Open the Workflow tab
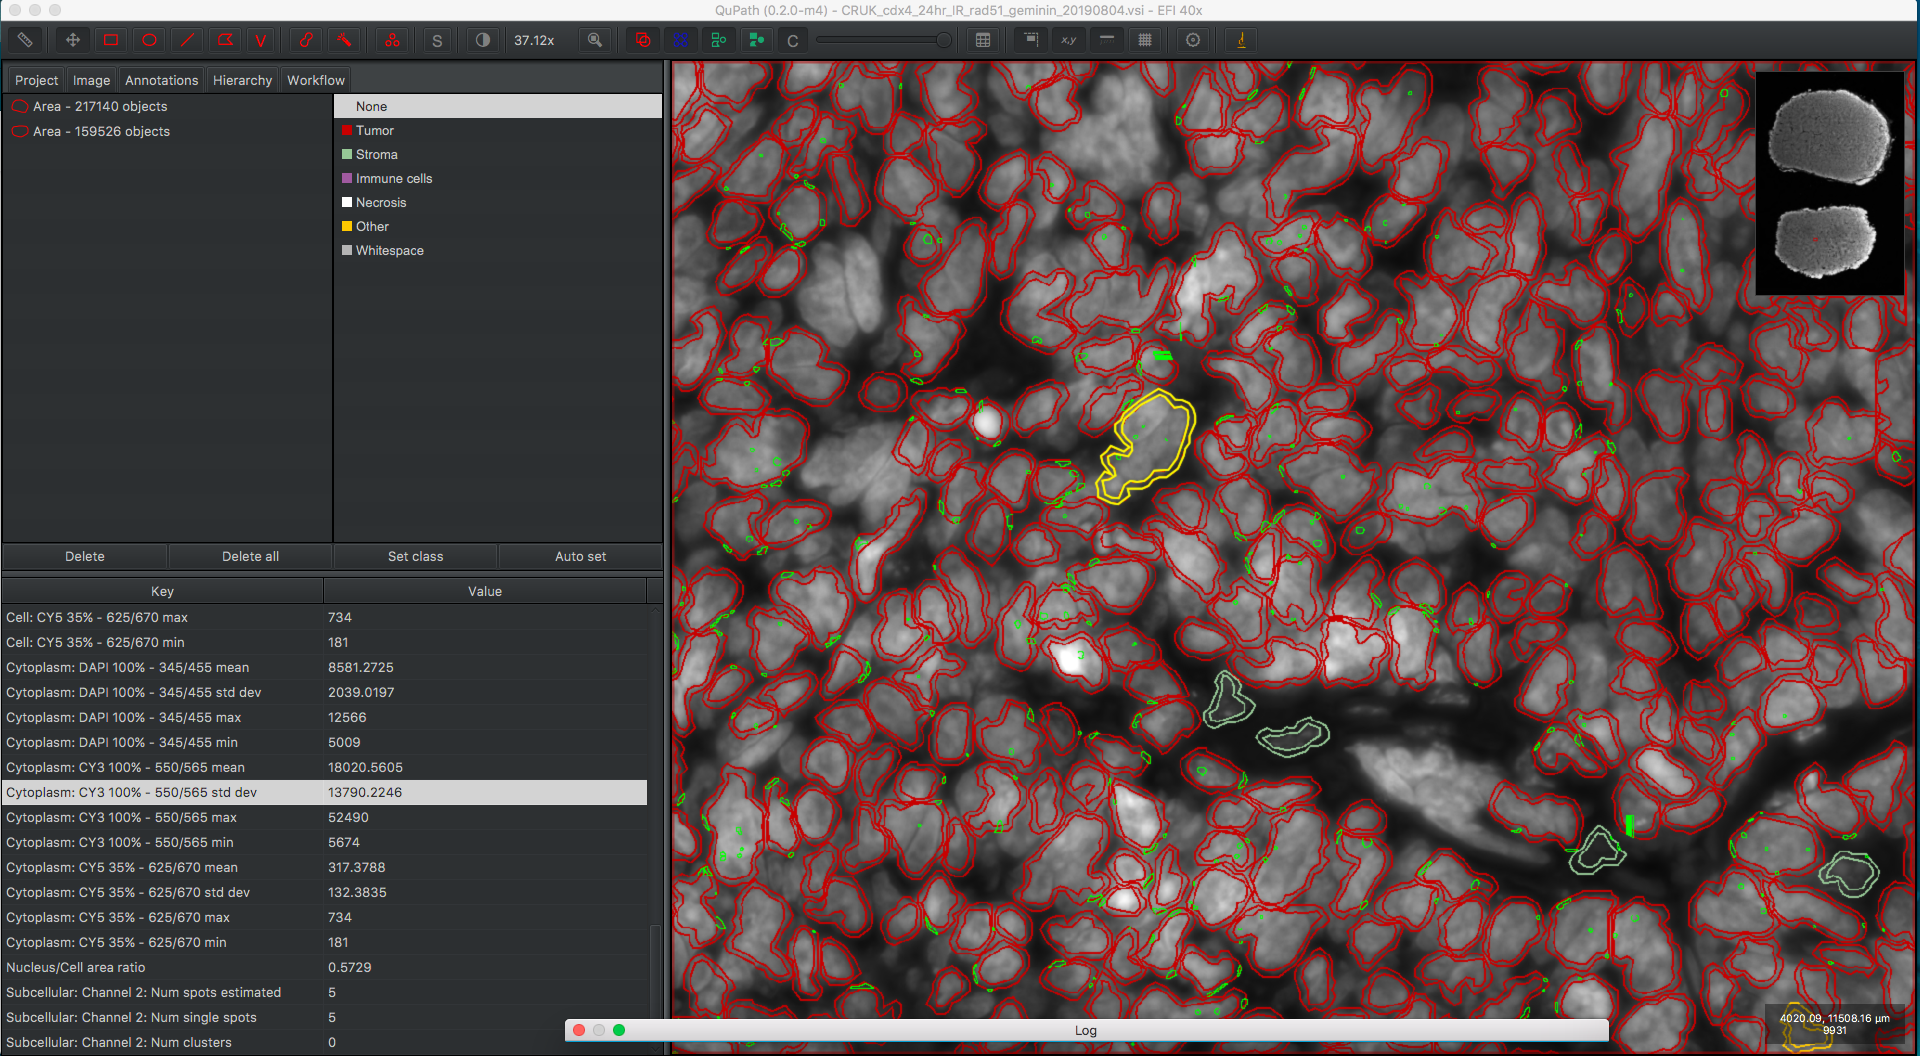This screenshot has width=1920, height=1056. pos(315,79)
